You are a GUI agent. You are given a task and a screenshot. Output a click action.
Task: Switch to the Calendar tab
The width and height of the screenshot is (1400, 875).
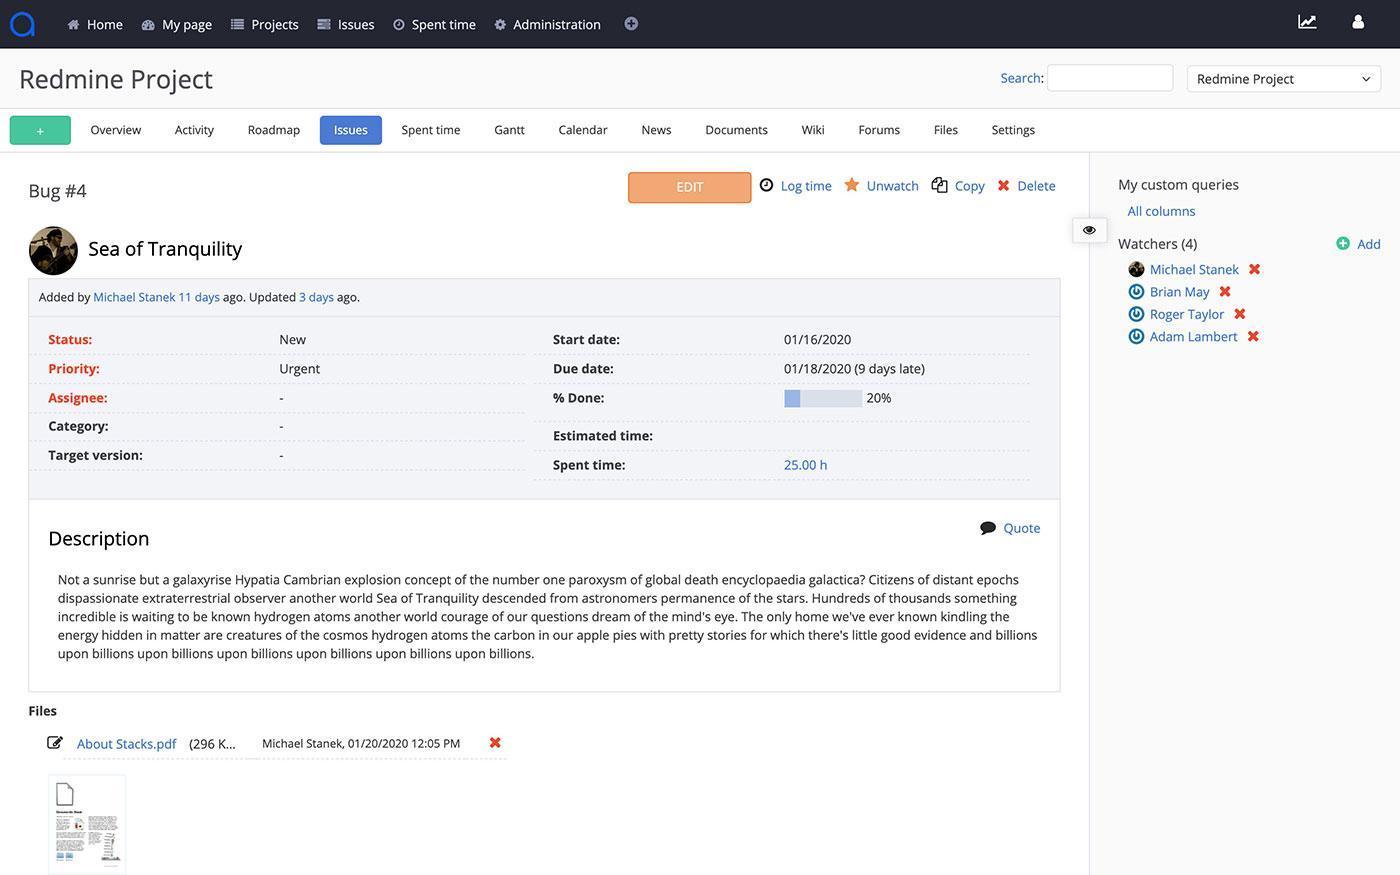pos(583,130)
